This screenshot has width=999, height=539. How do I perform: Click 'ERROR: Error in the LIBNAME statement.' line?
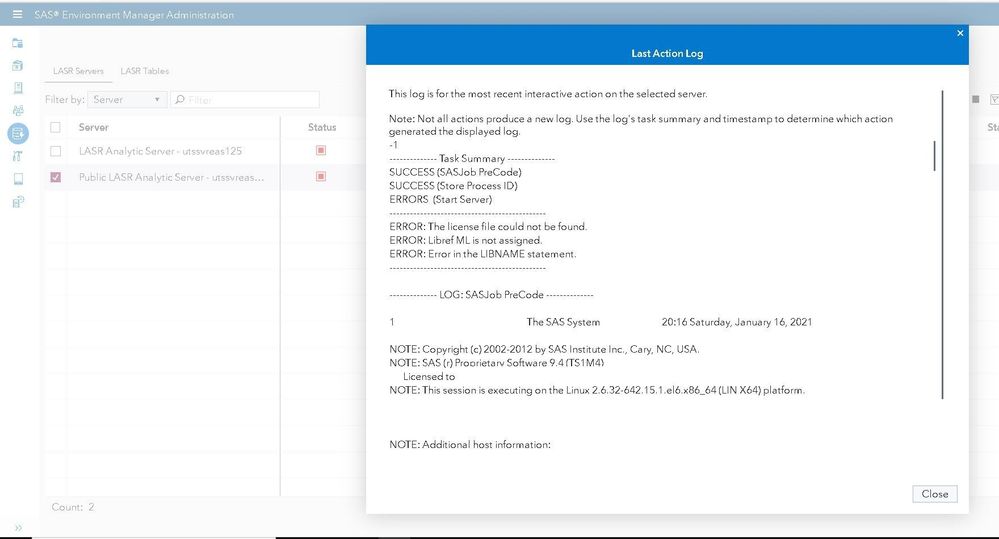(483, 254)
